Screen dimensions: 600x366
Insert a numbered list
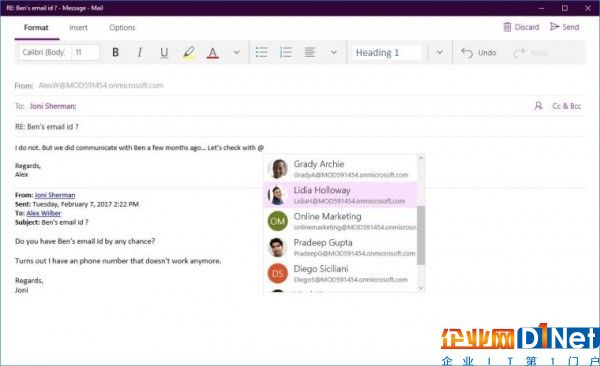point(286,52)
